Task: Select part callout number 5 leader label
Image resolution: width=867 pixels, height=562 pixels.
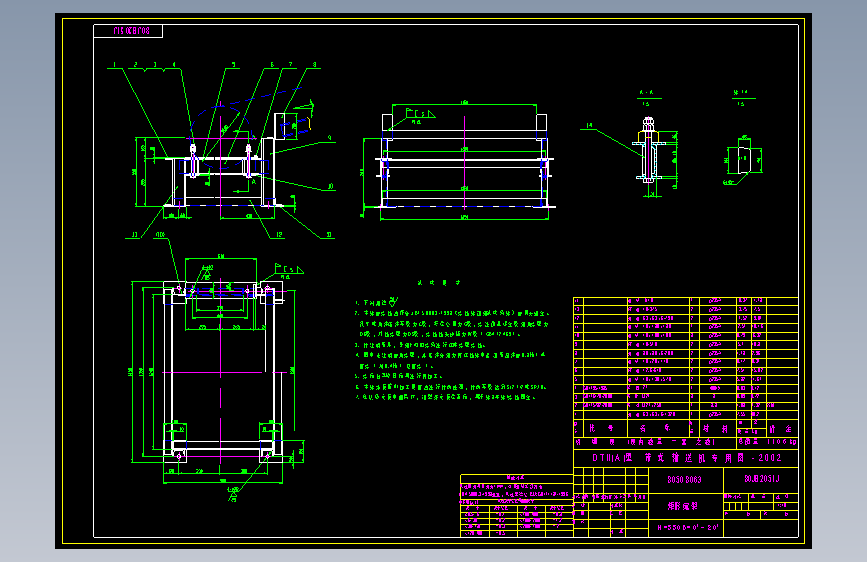Action: click(x=233, y=65)
